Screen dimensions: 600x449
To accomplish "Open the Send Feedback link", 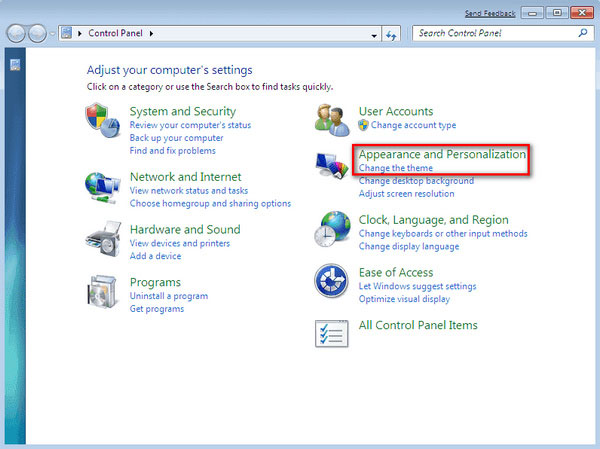I will [x=490, y=13].
